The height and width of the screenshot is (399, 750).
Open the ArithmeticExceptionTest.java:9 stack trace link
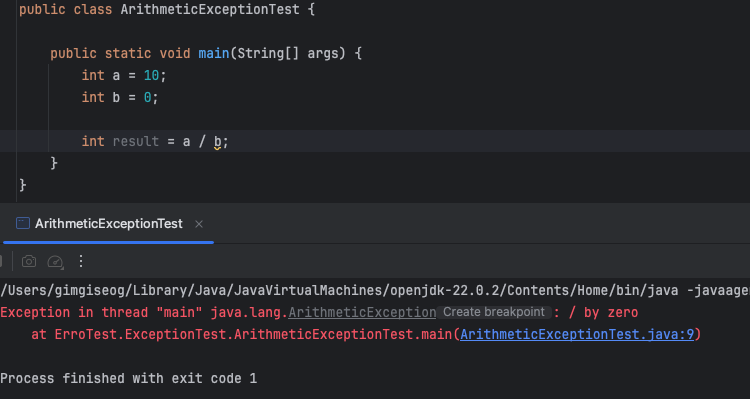[577, 334]
